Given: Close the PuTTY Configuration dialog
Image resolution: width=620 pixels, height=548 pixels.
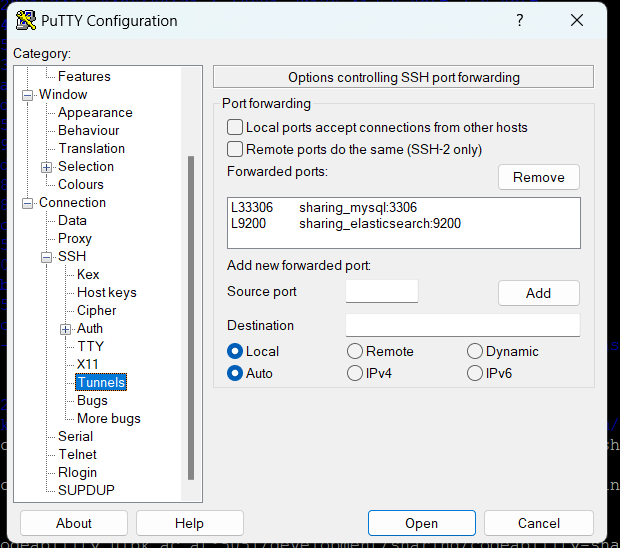Looking at the screenshot, I should [x=577, y=20].
